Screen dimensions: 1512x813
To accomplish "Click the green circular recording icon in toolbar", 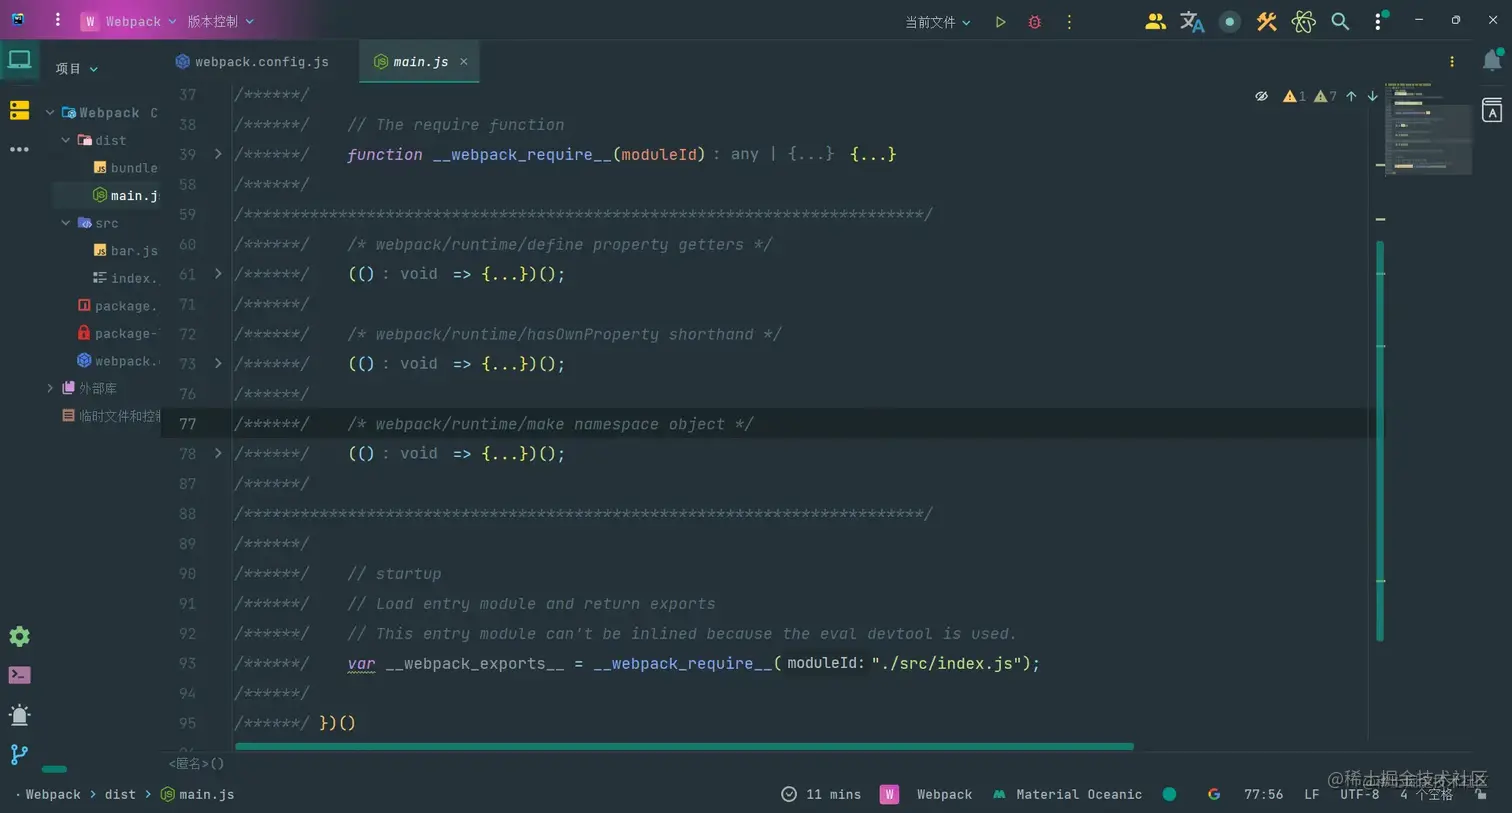I will click(1230, 22).
